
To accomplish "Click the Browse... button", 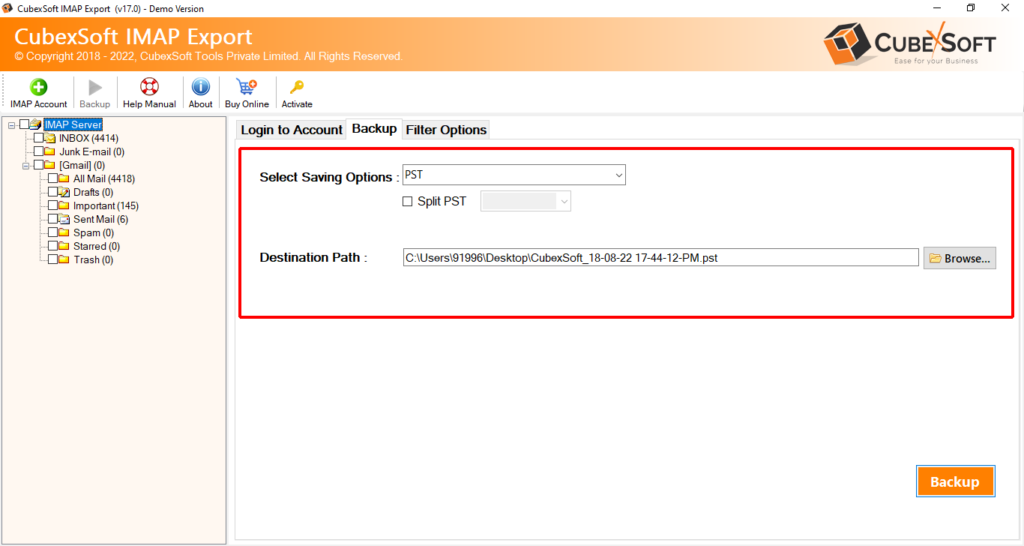I will pos(959,259).
